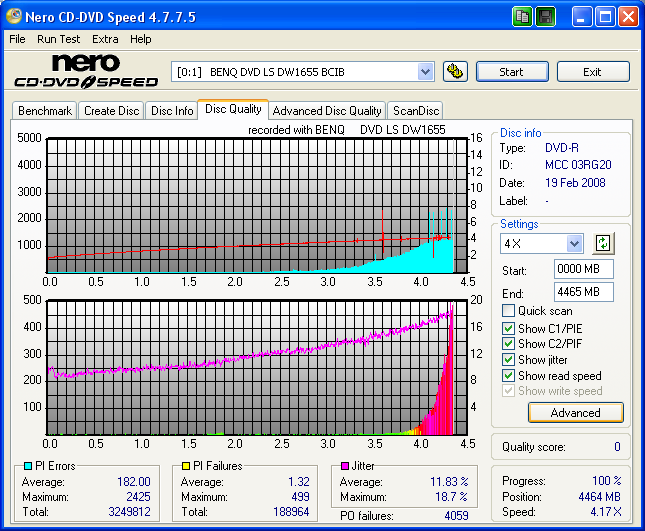
Task: Click the green refresh speed icon
Action: (603, 243)
